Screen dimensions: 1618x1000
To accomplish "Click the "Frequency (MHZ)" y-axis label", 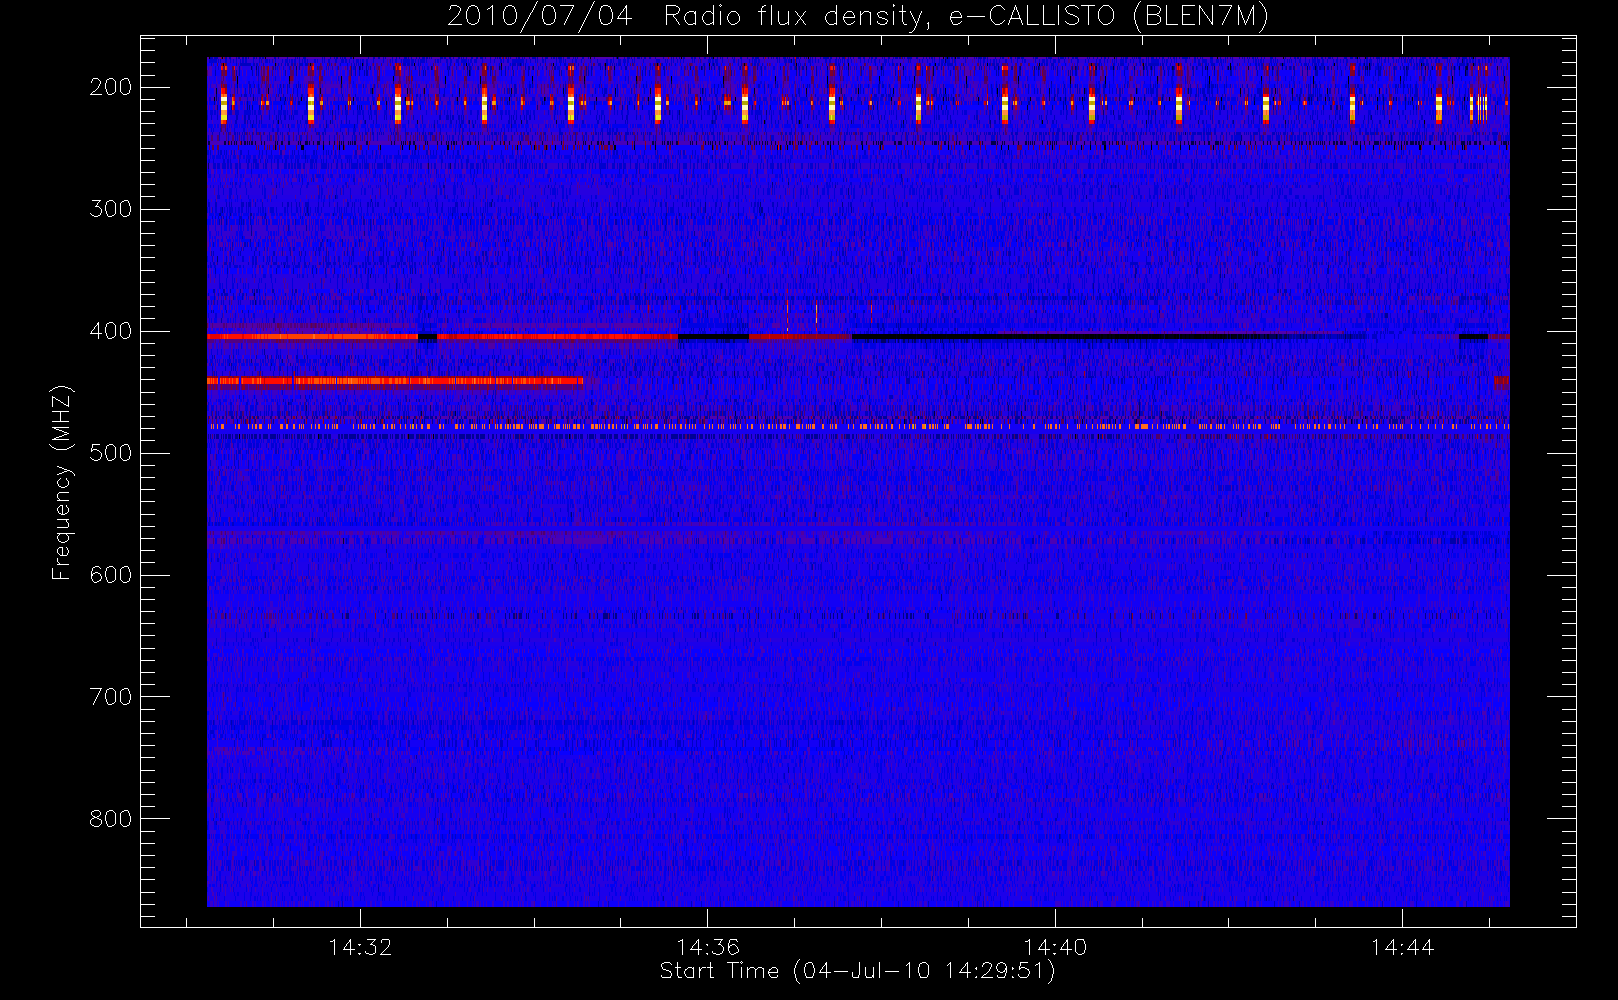I will [x=62, y=482].
